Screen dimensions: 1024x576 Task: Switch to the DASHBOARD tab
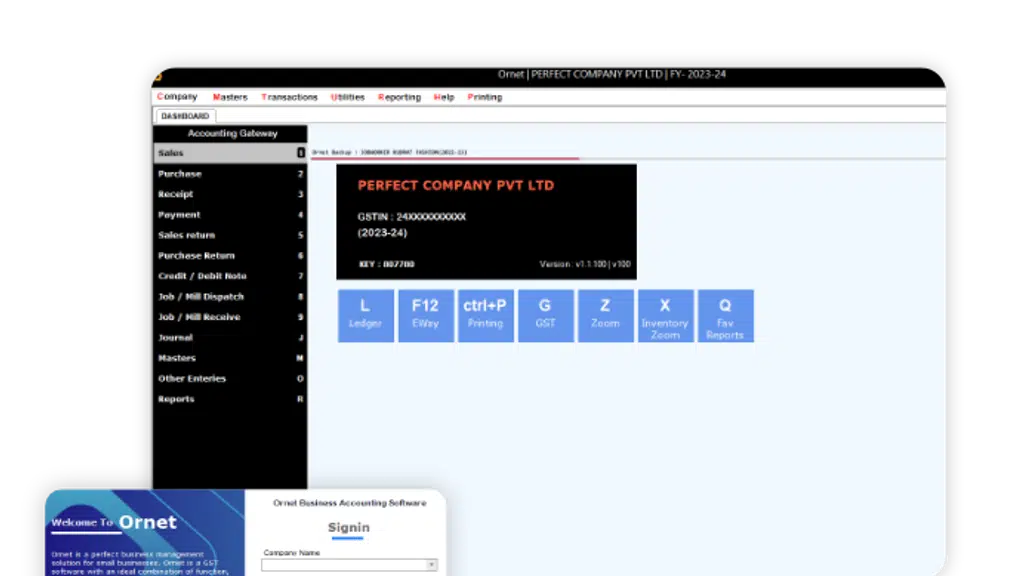[185, 116]
